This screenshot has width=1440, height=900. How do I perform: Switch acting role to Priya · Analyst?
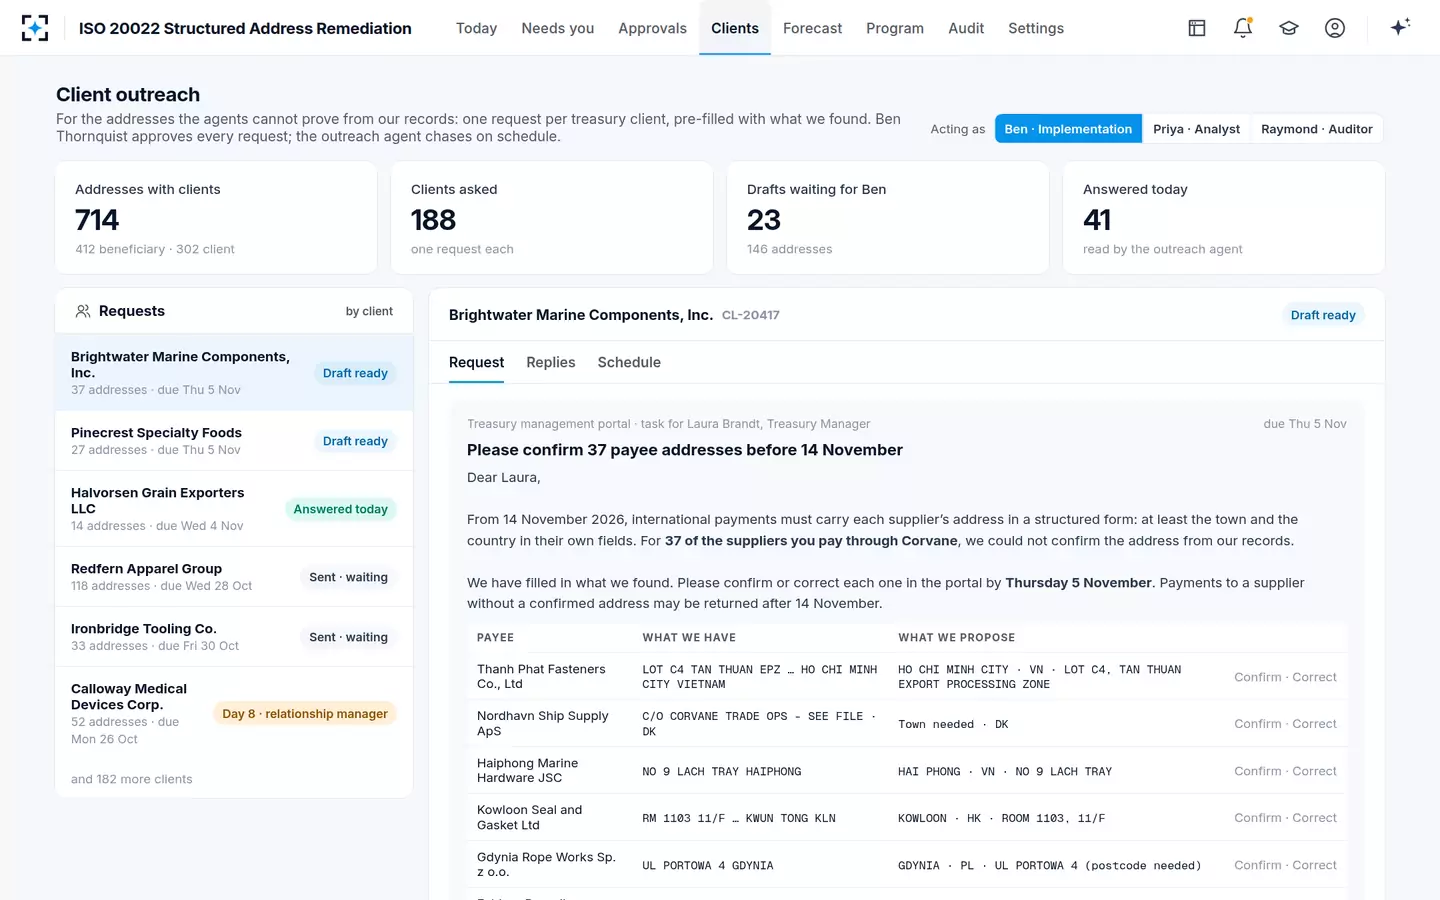tap(1196, 129)
